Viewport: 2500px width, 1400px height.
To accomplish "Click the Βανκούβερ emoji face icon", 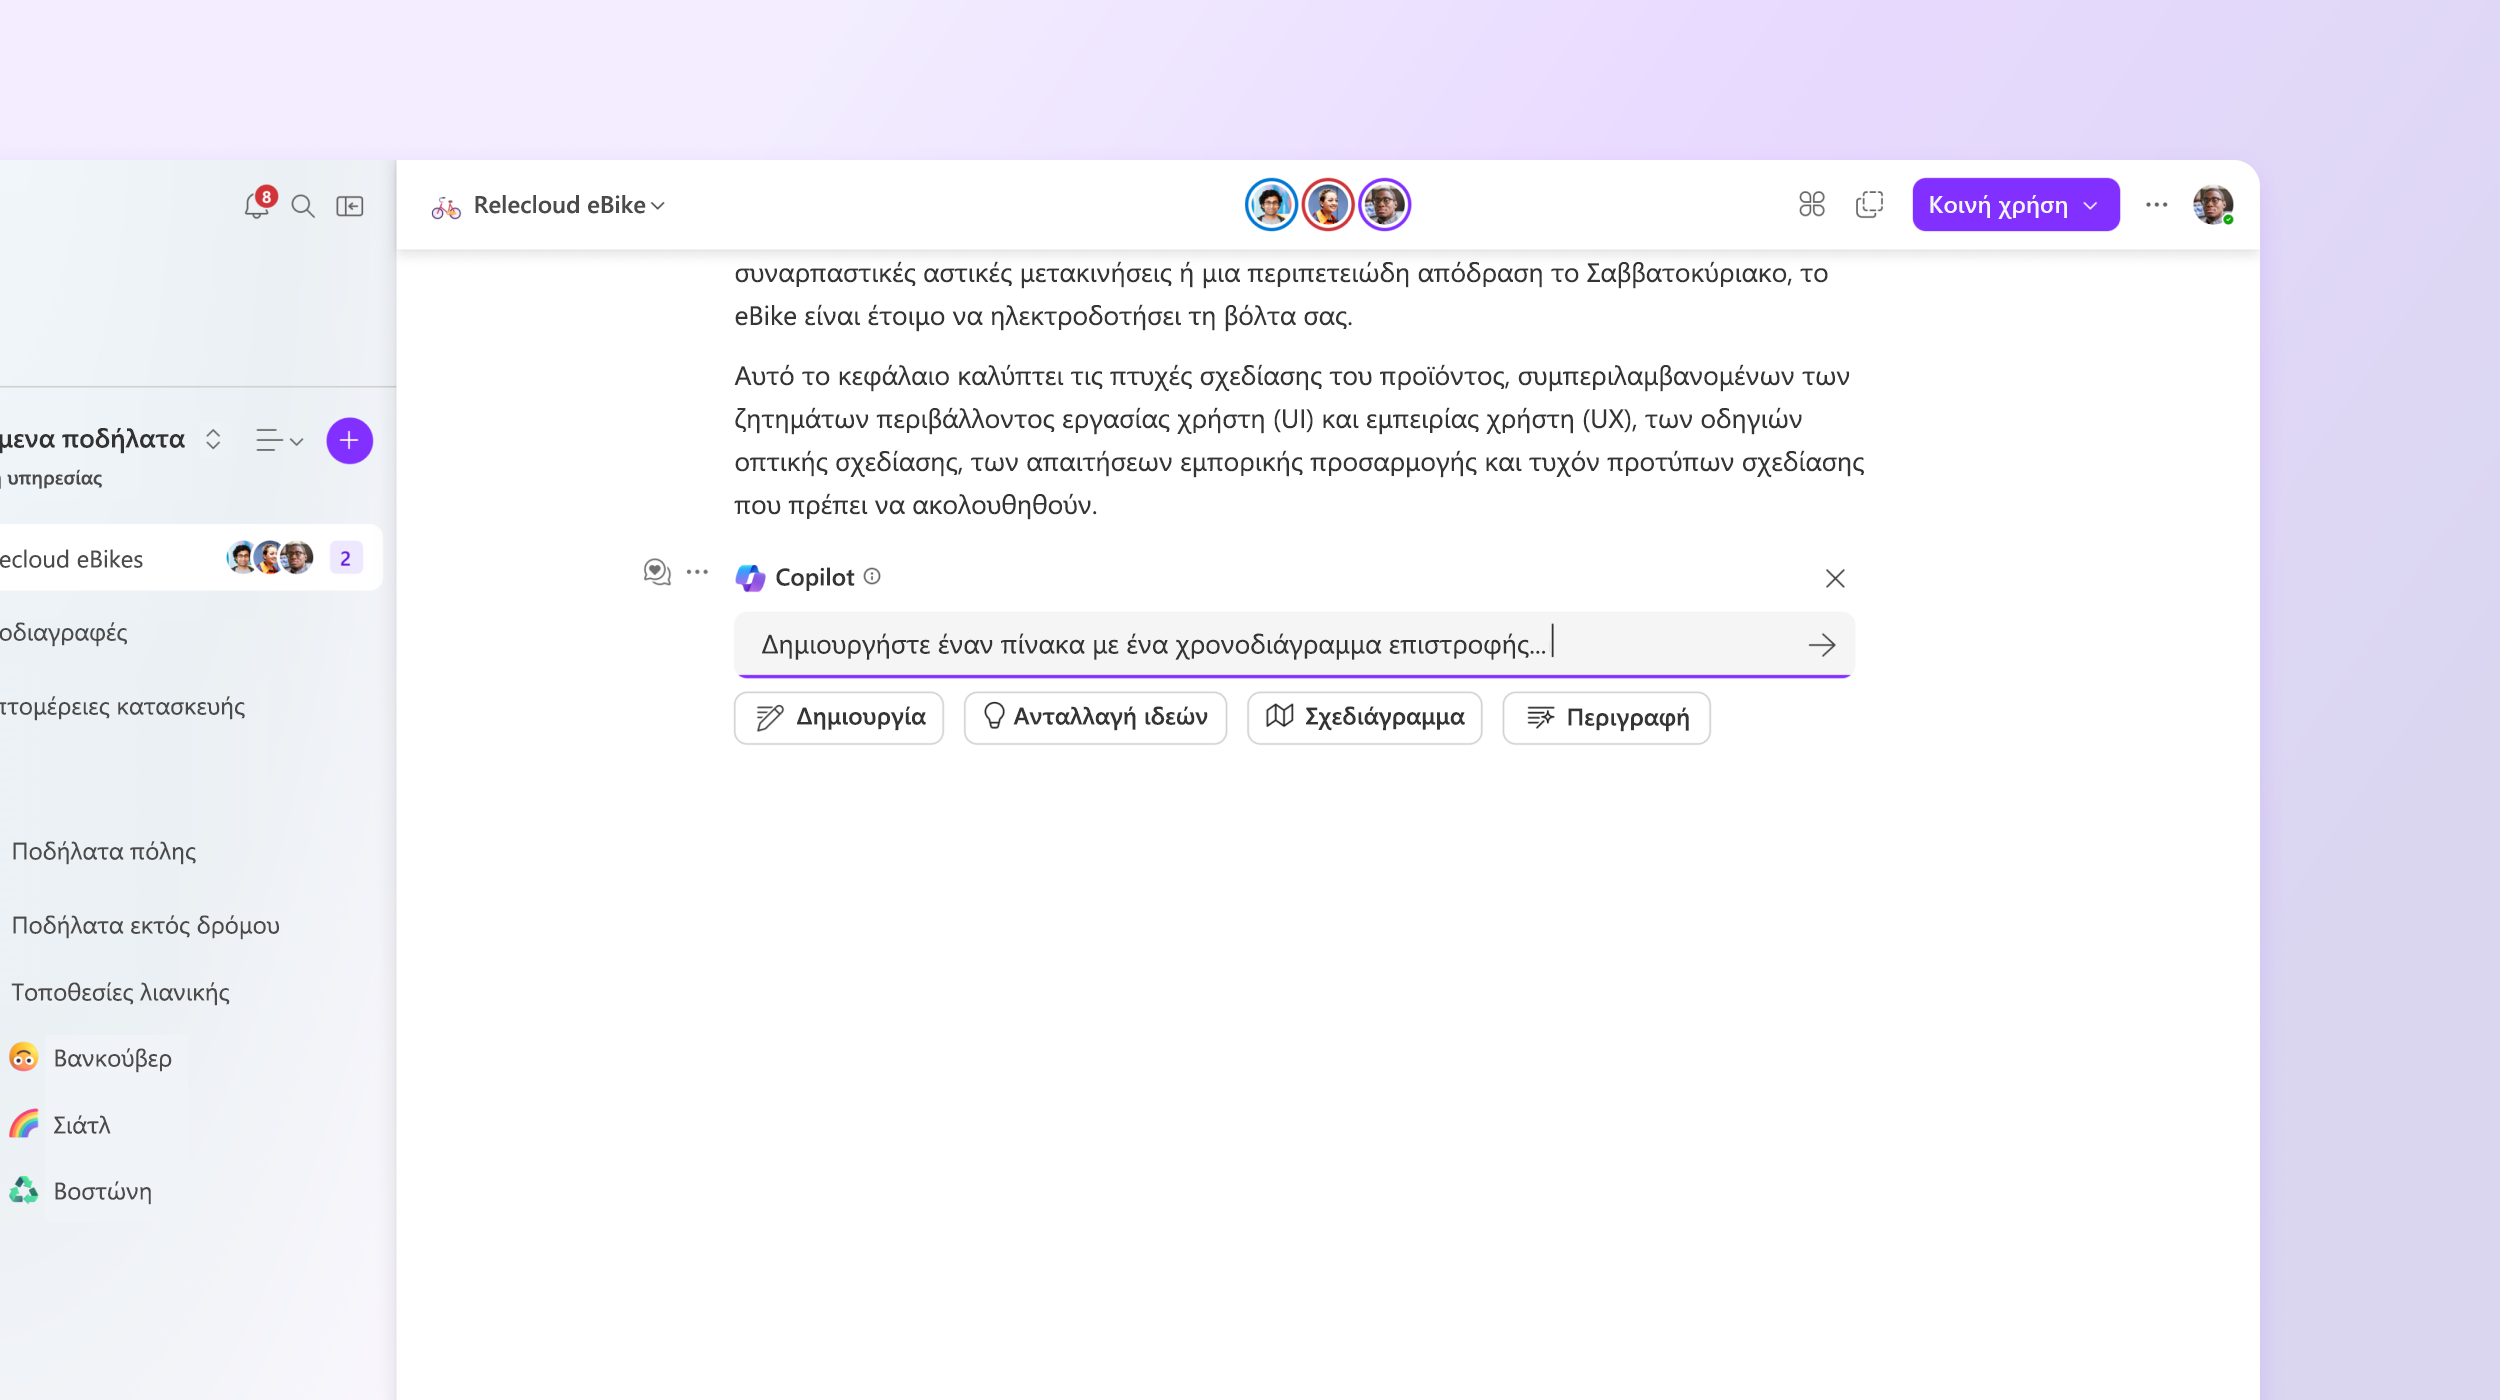I will 24,1057.
